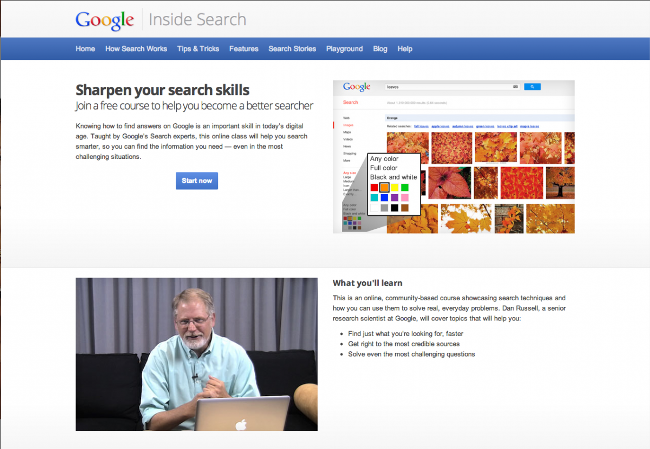Viewport: 650px width, 449px height.
Task: Click the "Join a free course" subtitle
Action: coord(194,106)
